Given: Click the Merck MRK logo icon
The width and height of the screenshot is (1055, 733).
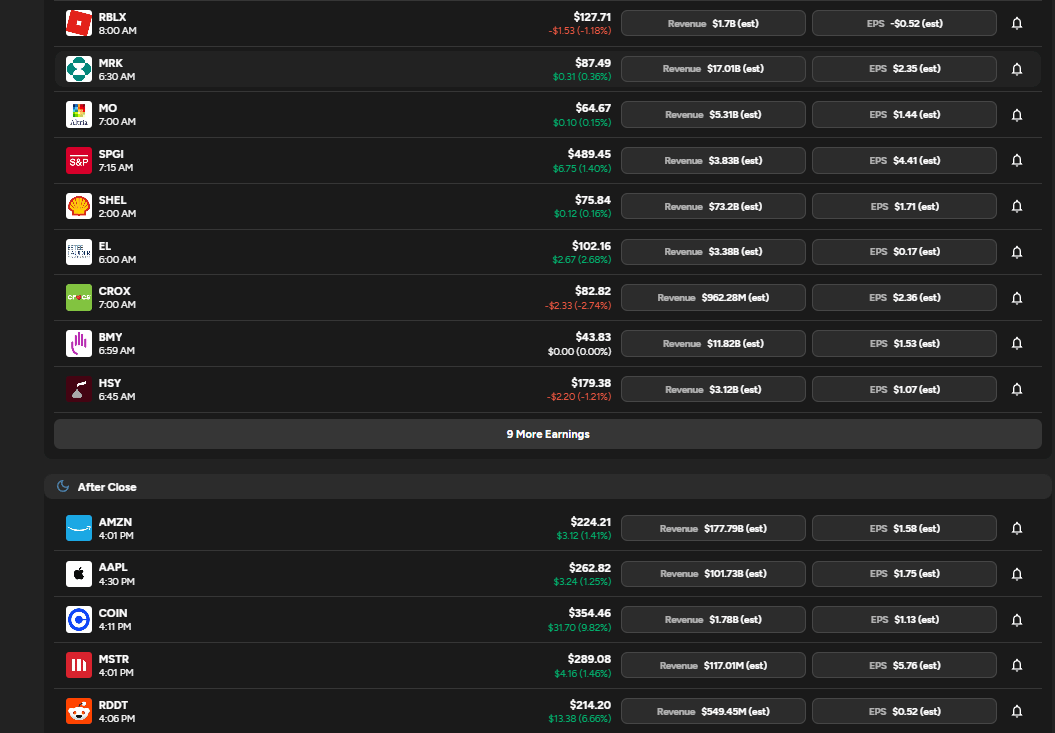Looking at the screenshot, I should [x=79, y=69].
